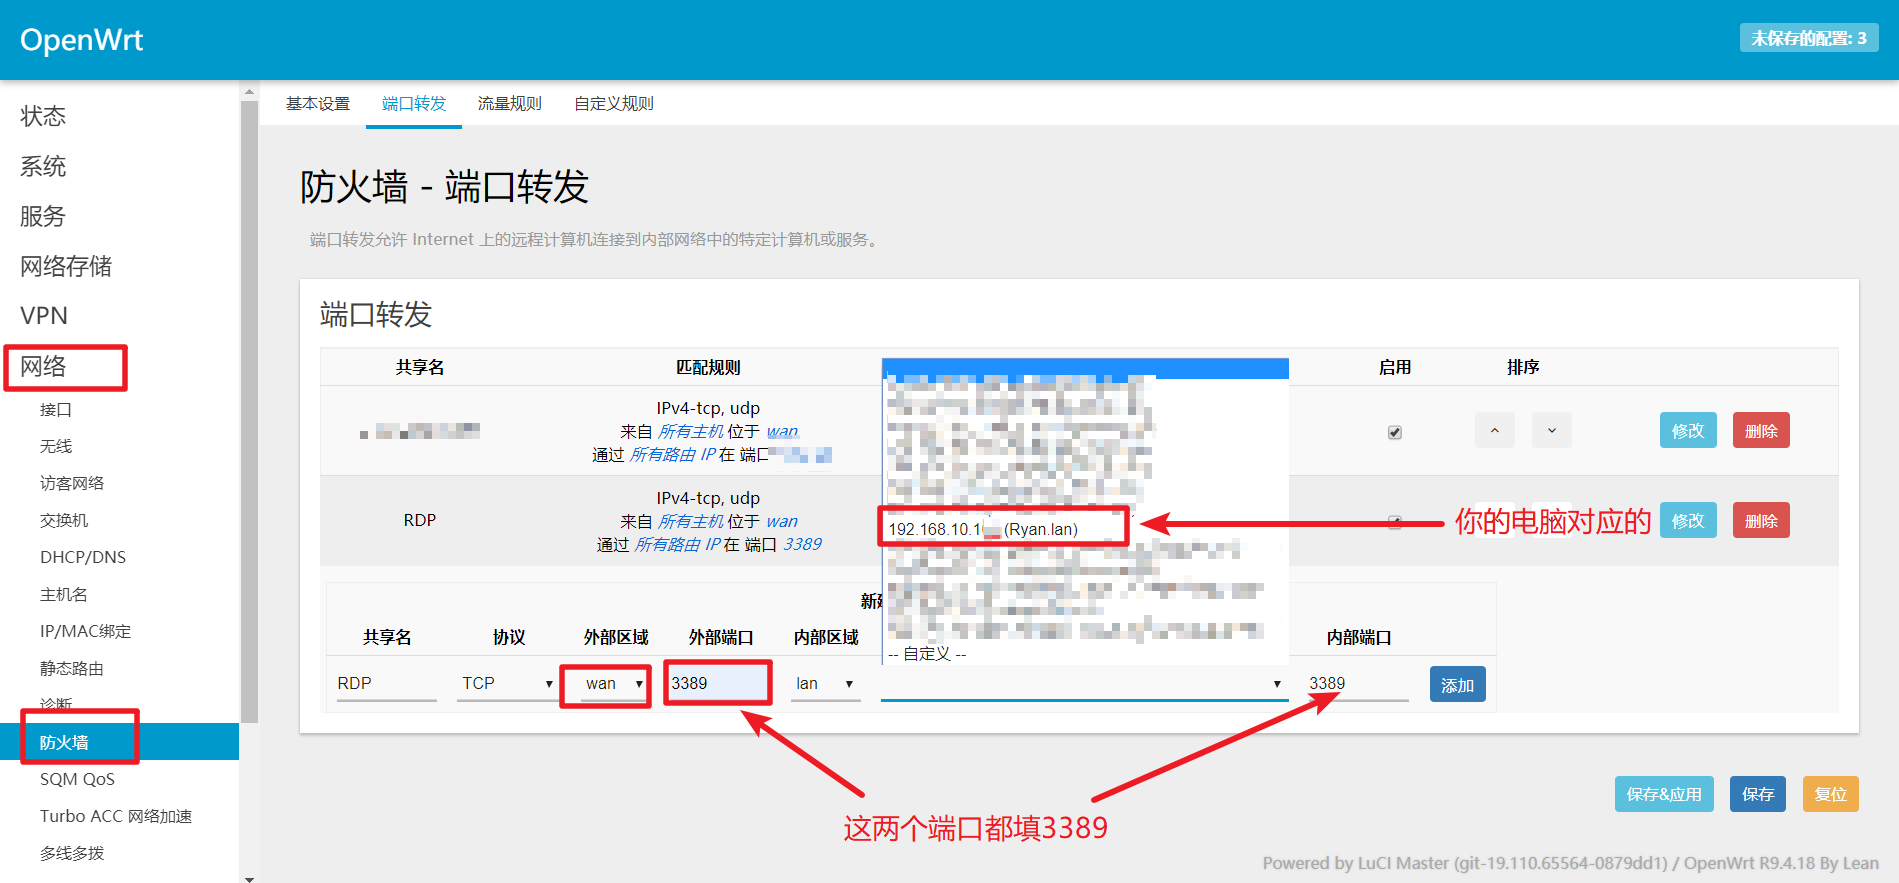Open 防火墙 in the sidebar

[65, 742]
